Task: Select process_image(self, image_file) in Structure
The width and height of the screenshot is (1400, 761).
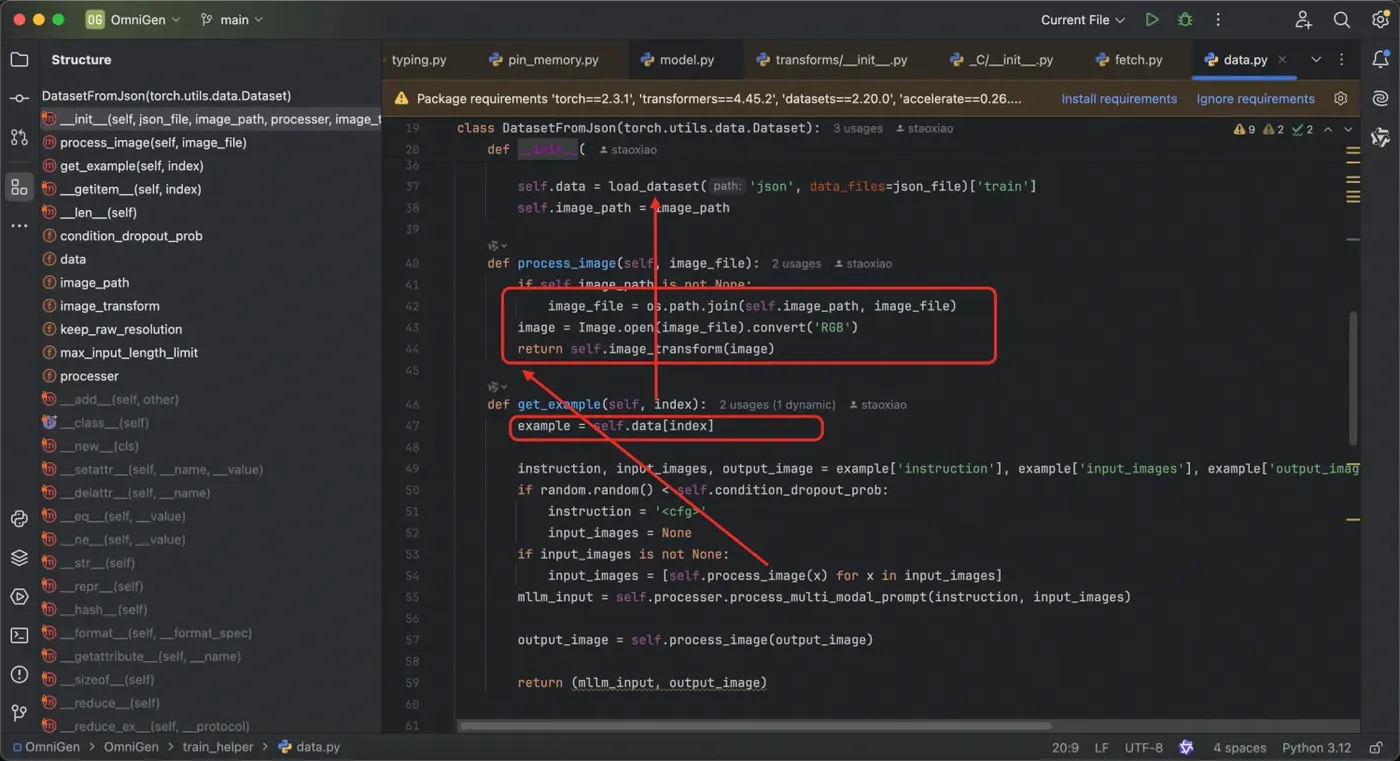Action: (153, 143)
